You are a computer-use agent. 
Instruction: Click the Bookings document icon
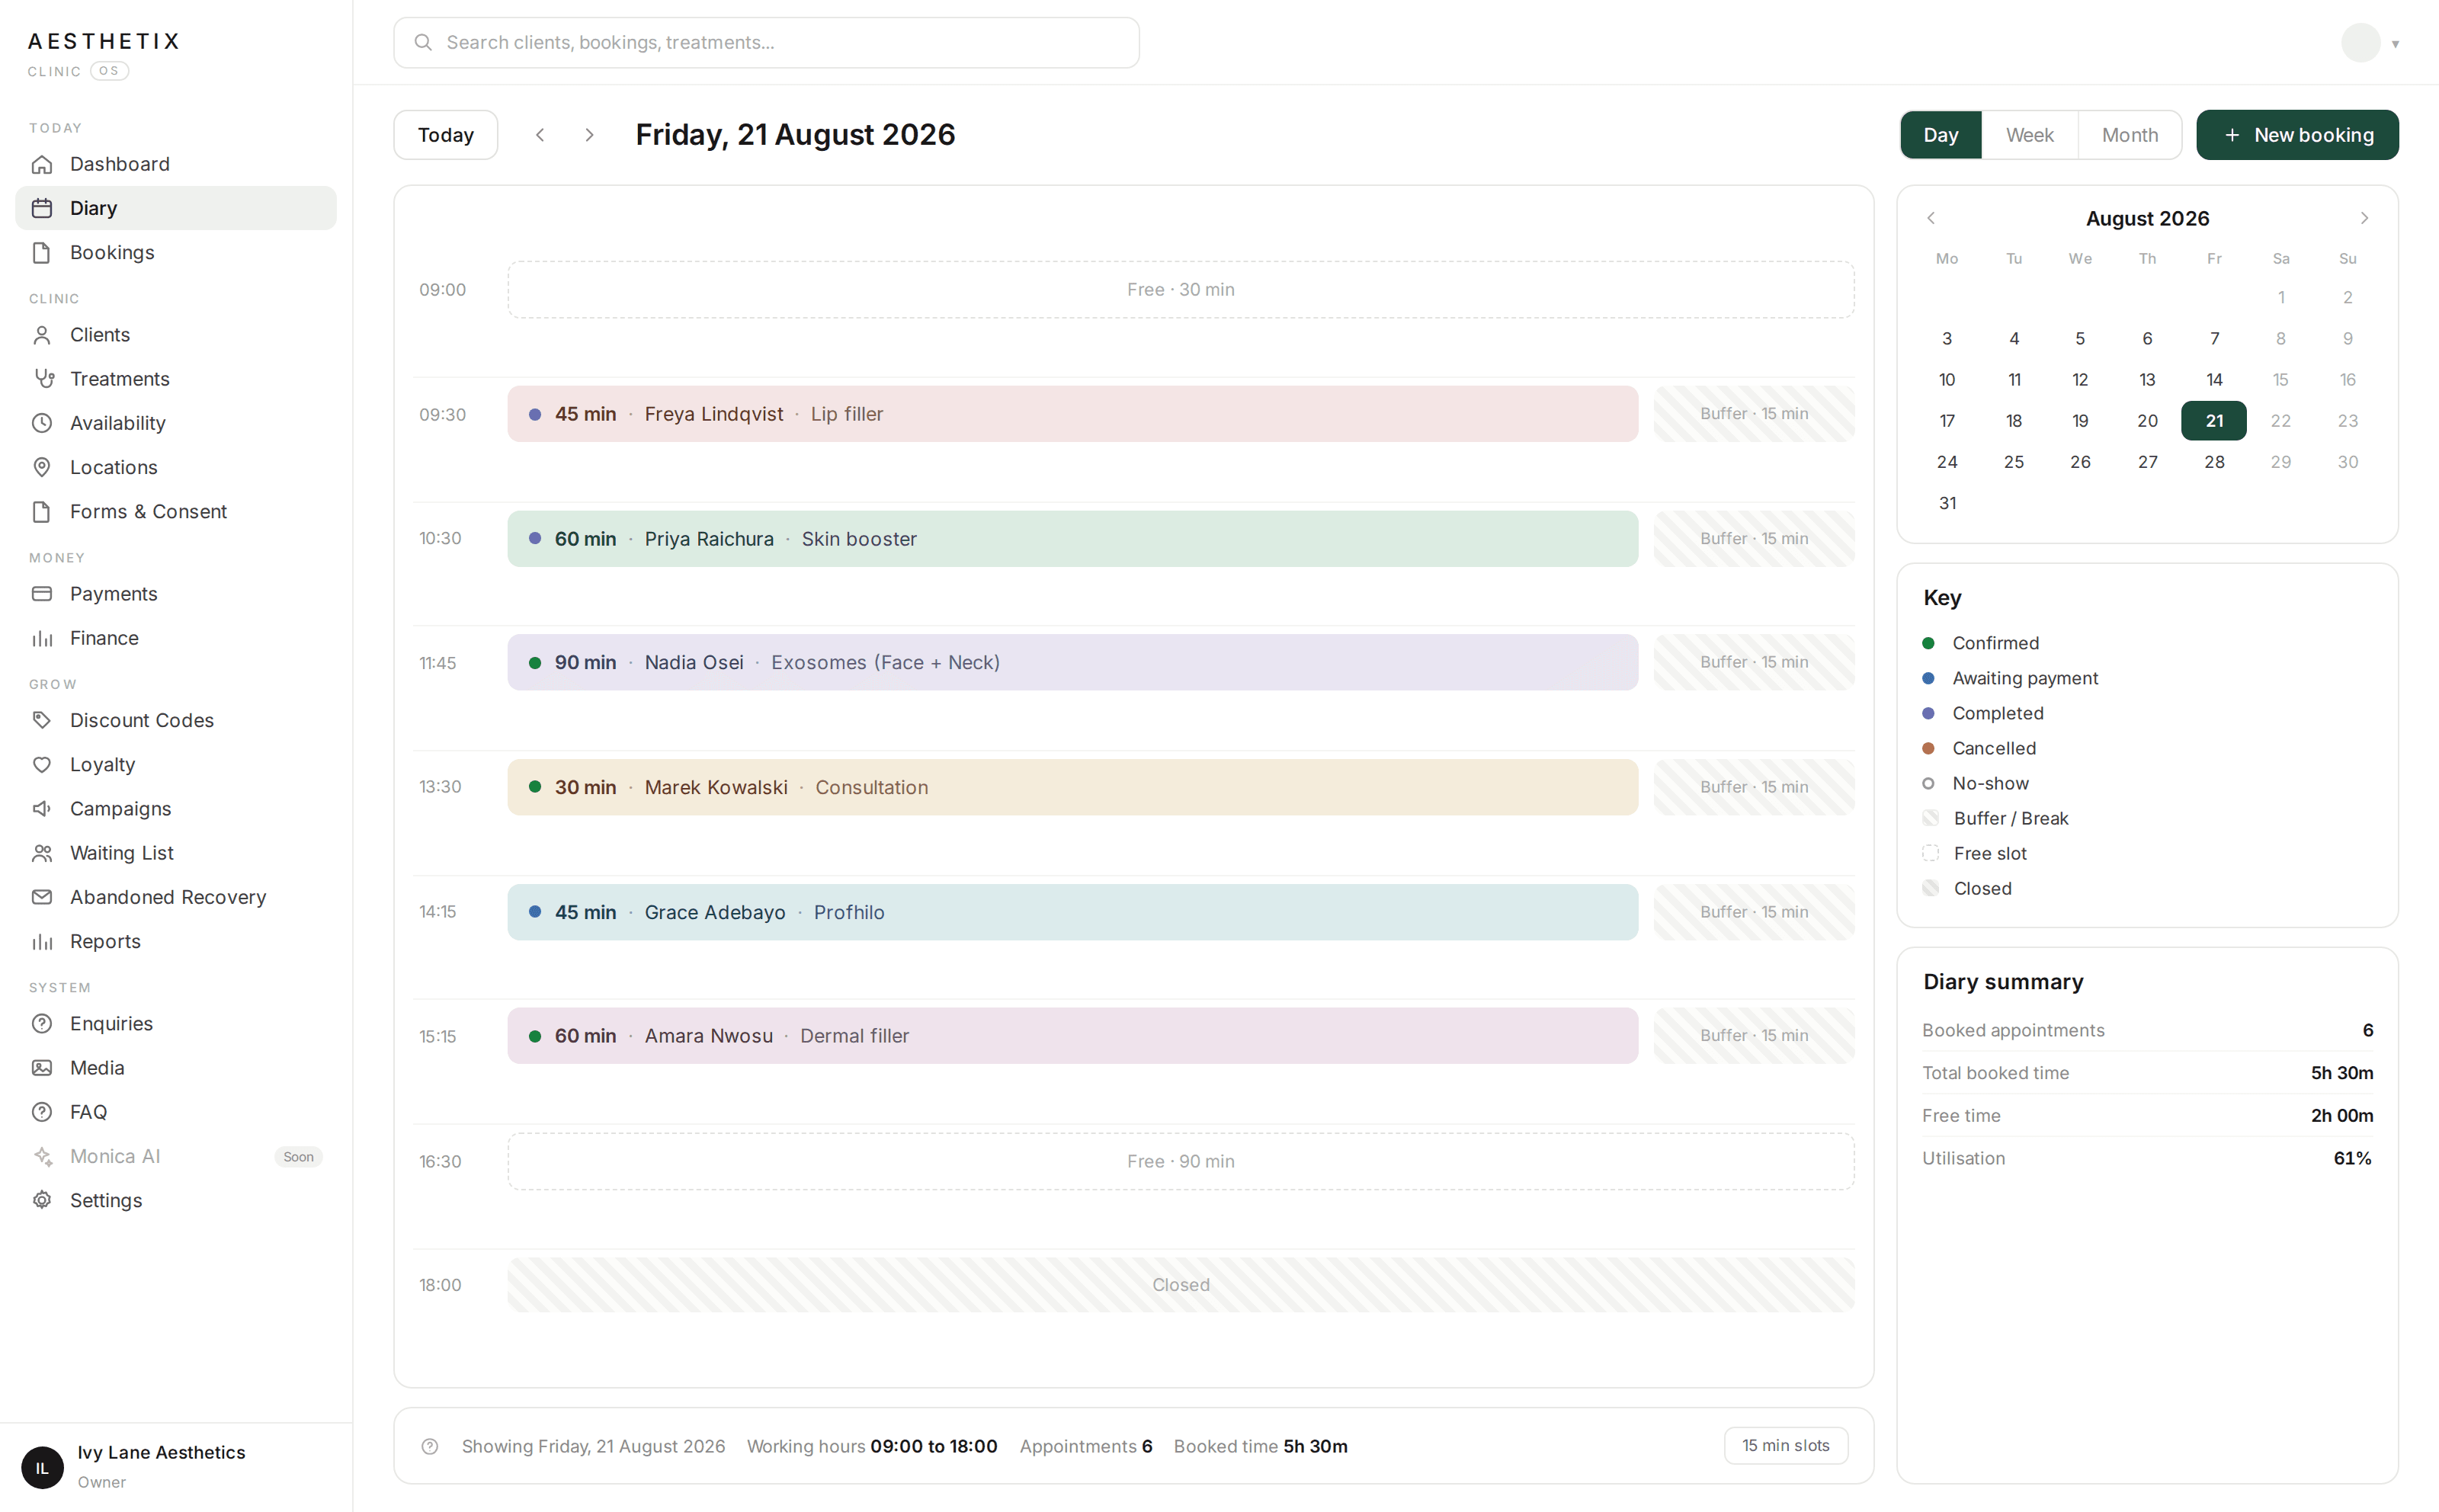tap(42, 252)
